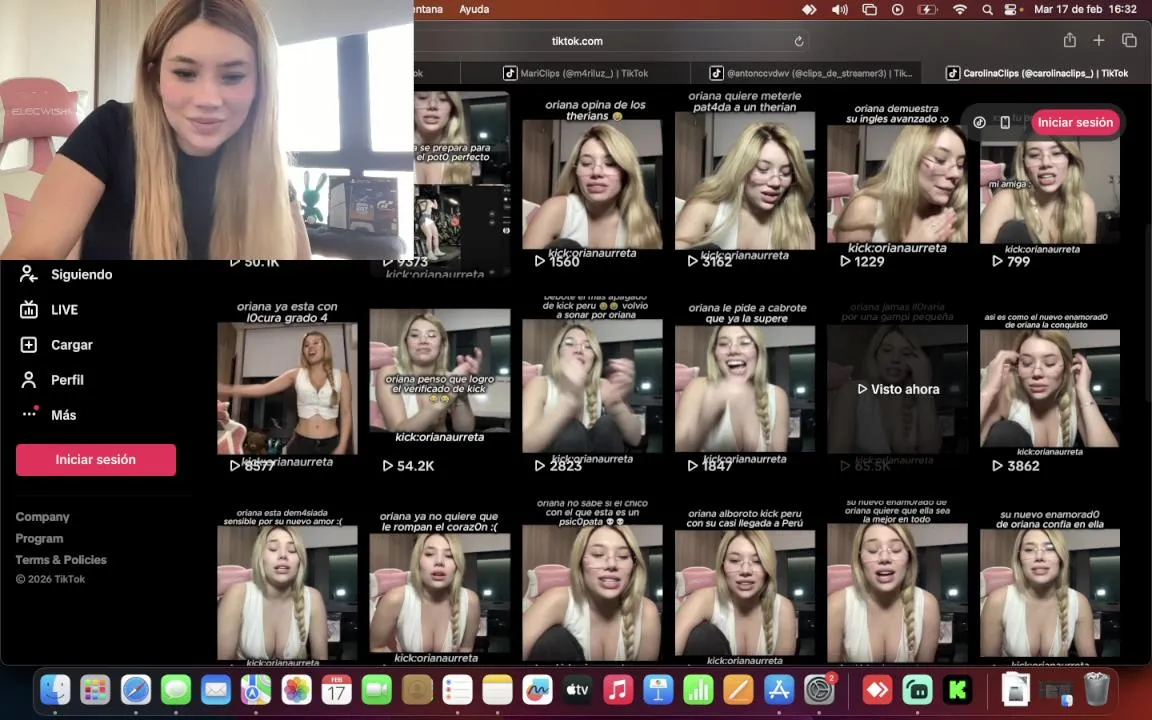Open Keynote from the Dock
Screen dimensions: 1152x720
click(x=658, y=691)
